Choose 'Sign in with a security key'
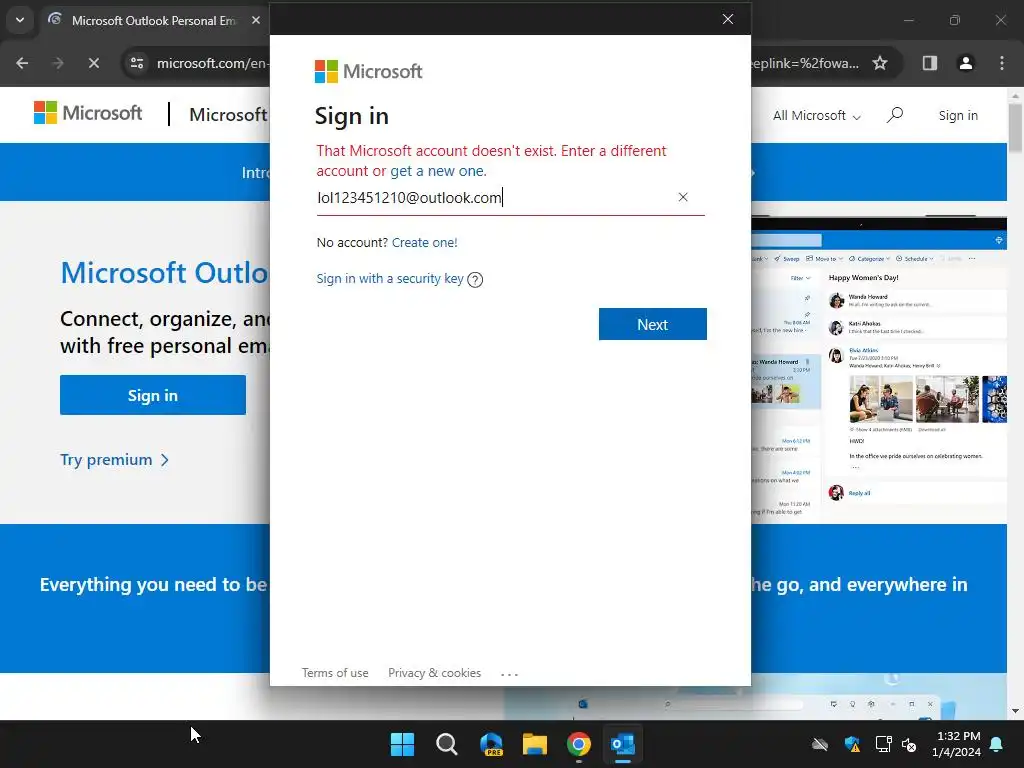Viewport: 1024px width, 768px height. (390, 279)
